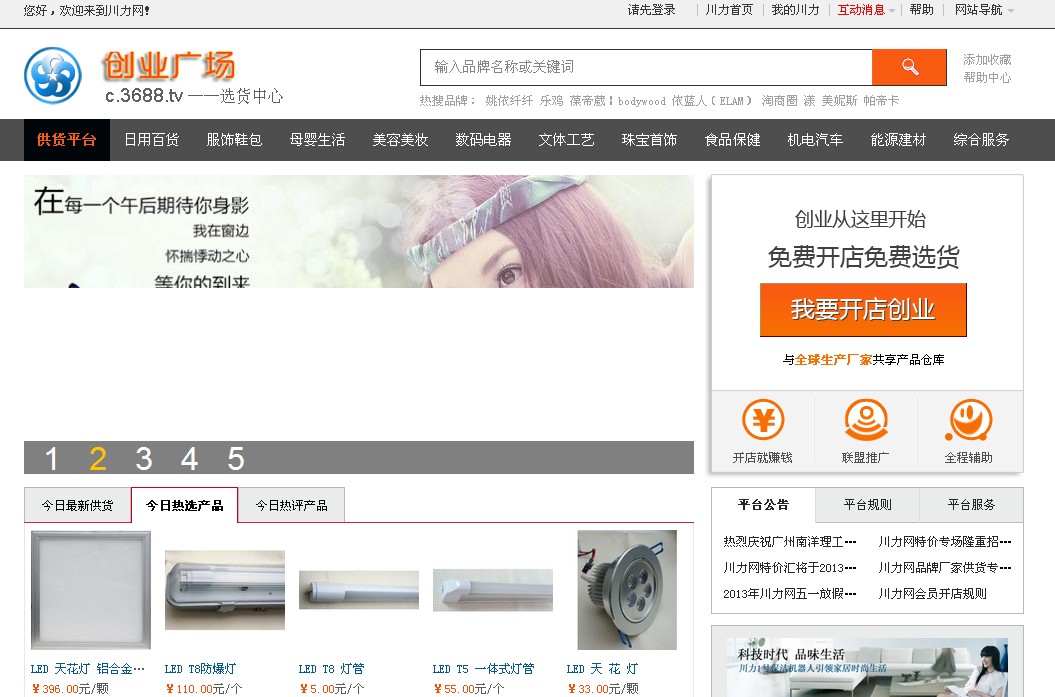Open the 今日热评产品 tab

[x=291, y=505]
